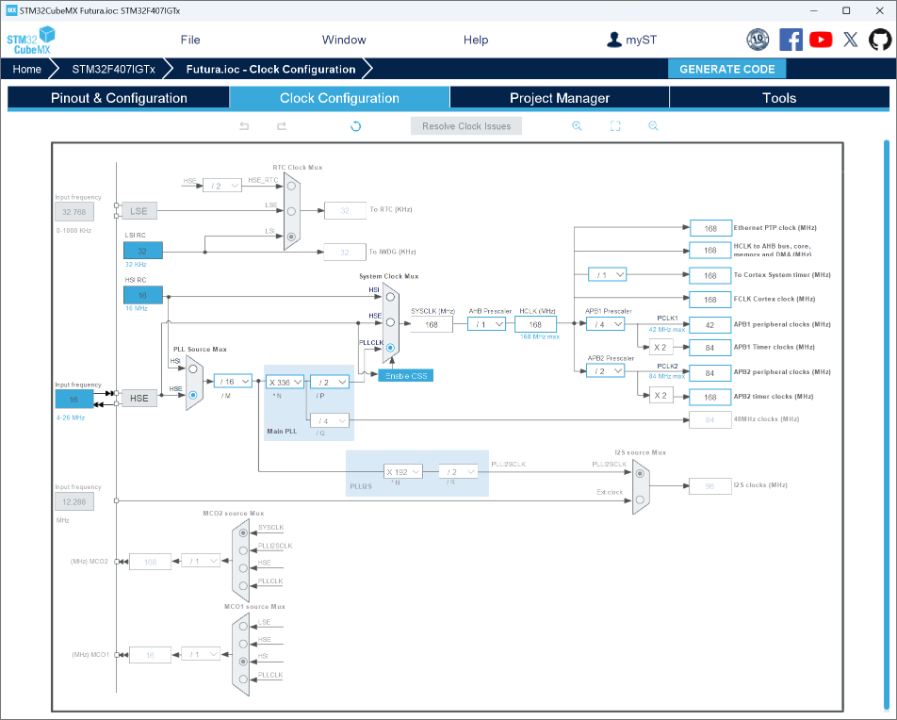Screen dimensions: 897x720
Task: Select LSE in the RTC Clock Mux
Action: pyautogui.click(x=291, y=211)
